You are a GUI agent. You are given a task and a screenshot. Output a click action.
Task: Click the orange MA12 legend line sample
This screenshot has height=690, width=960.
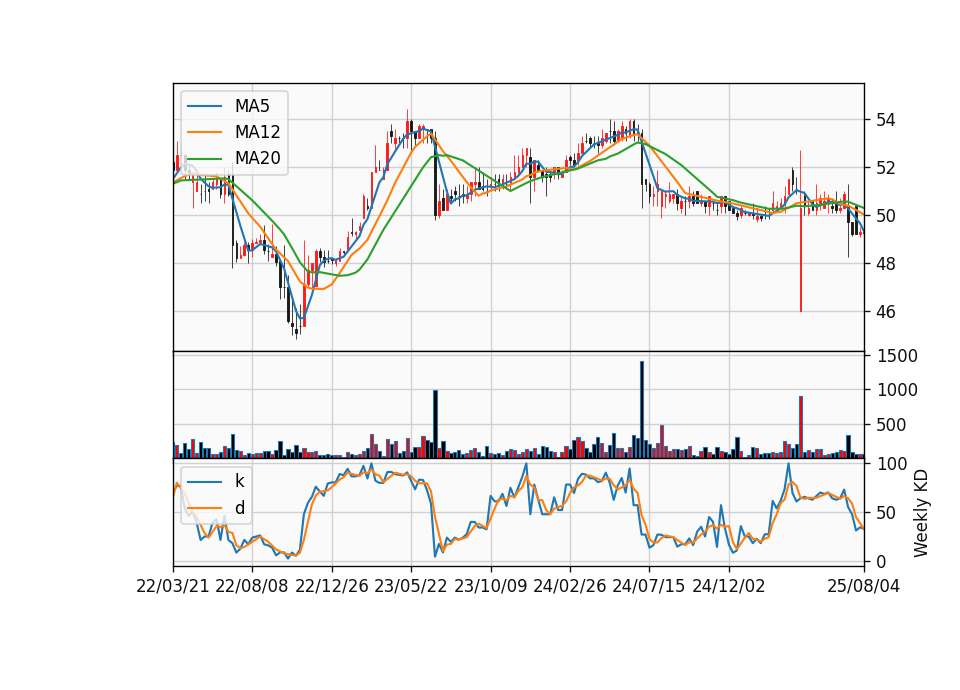(x=204, y=132)
